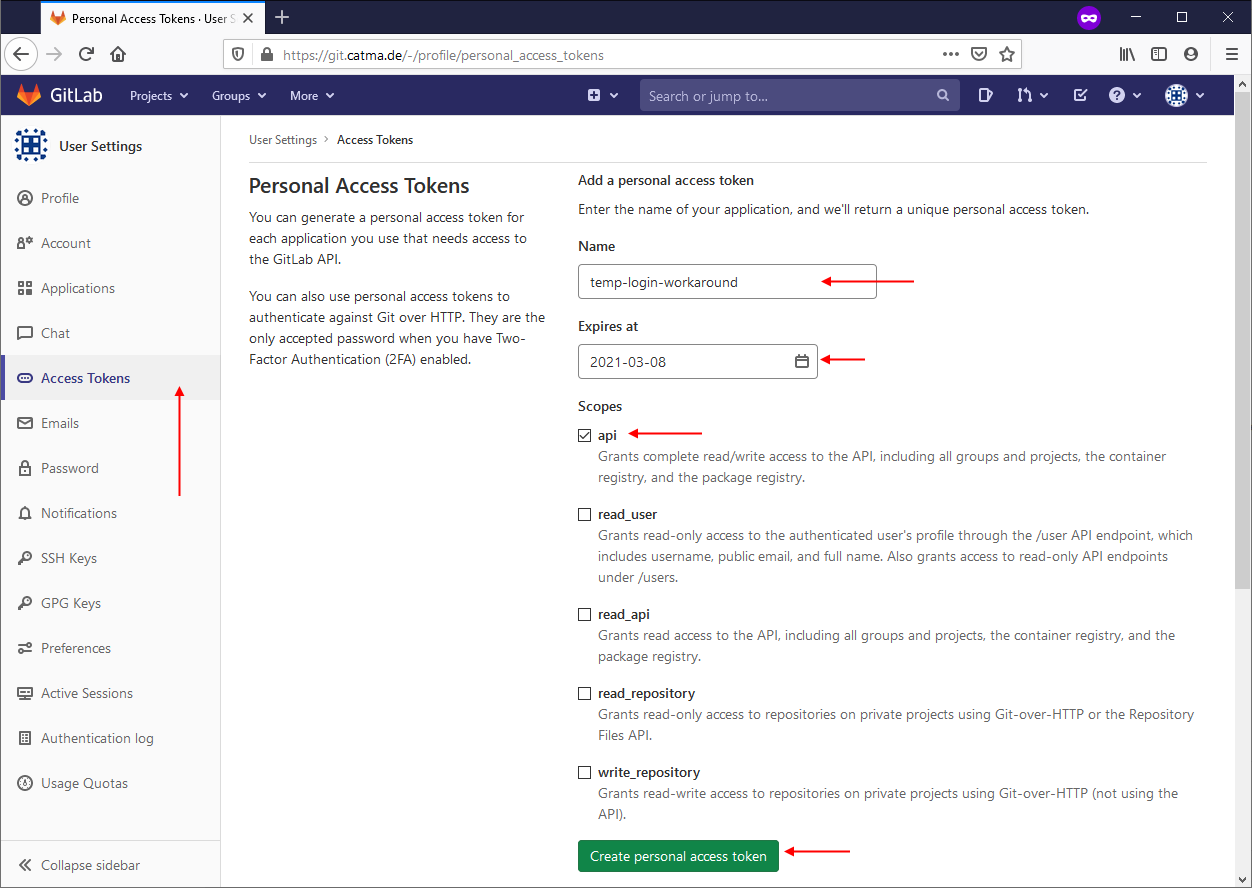Go to Preferences in sidebar
This screenshot has height=888, width=1252.
(x=110, y=648)
